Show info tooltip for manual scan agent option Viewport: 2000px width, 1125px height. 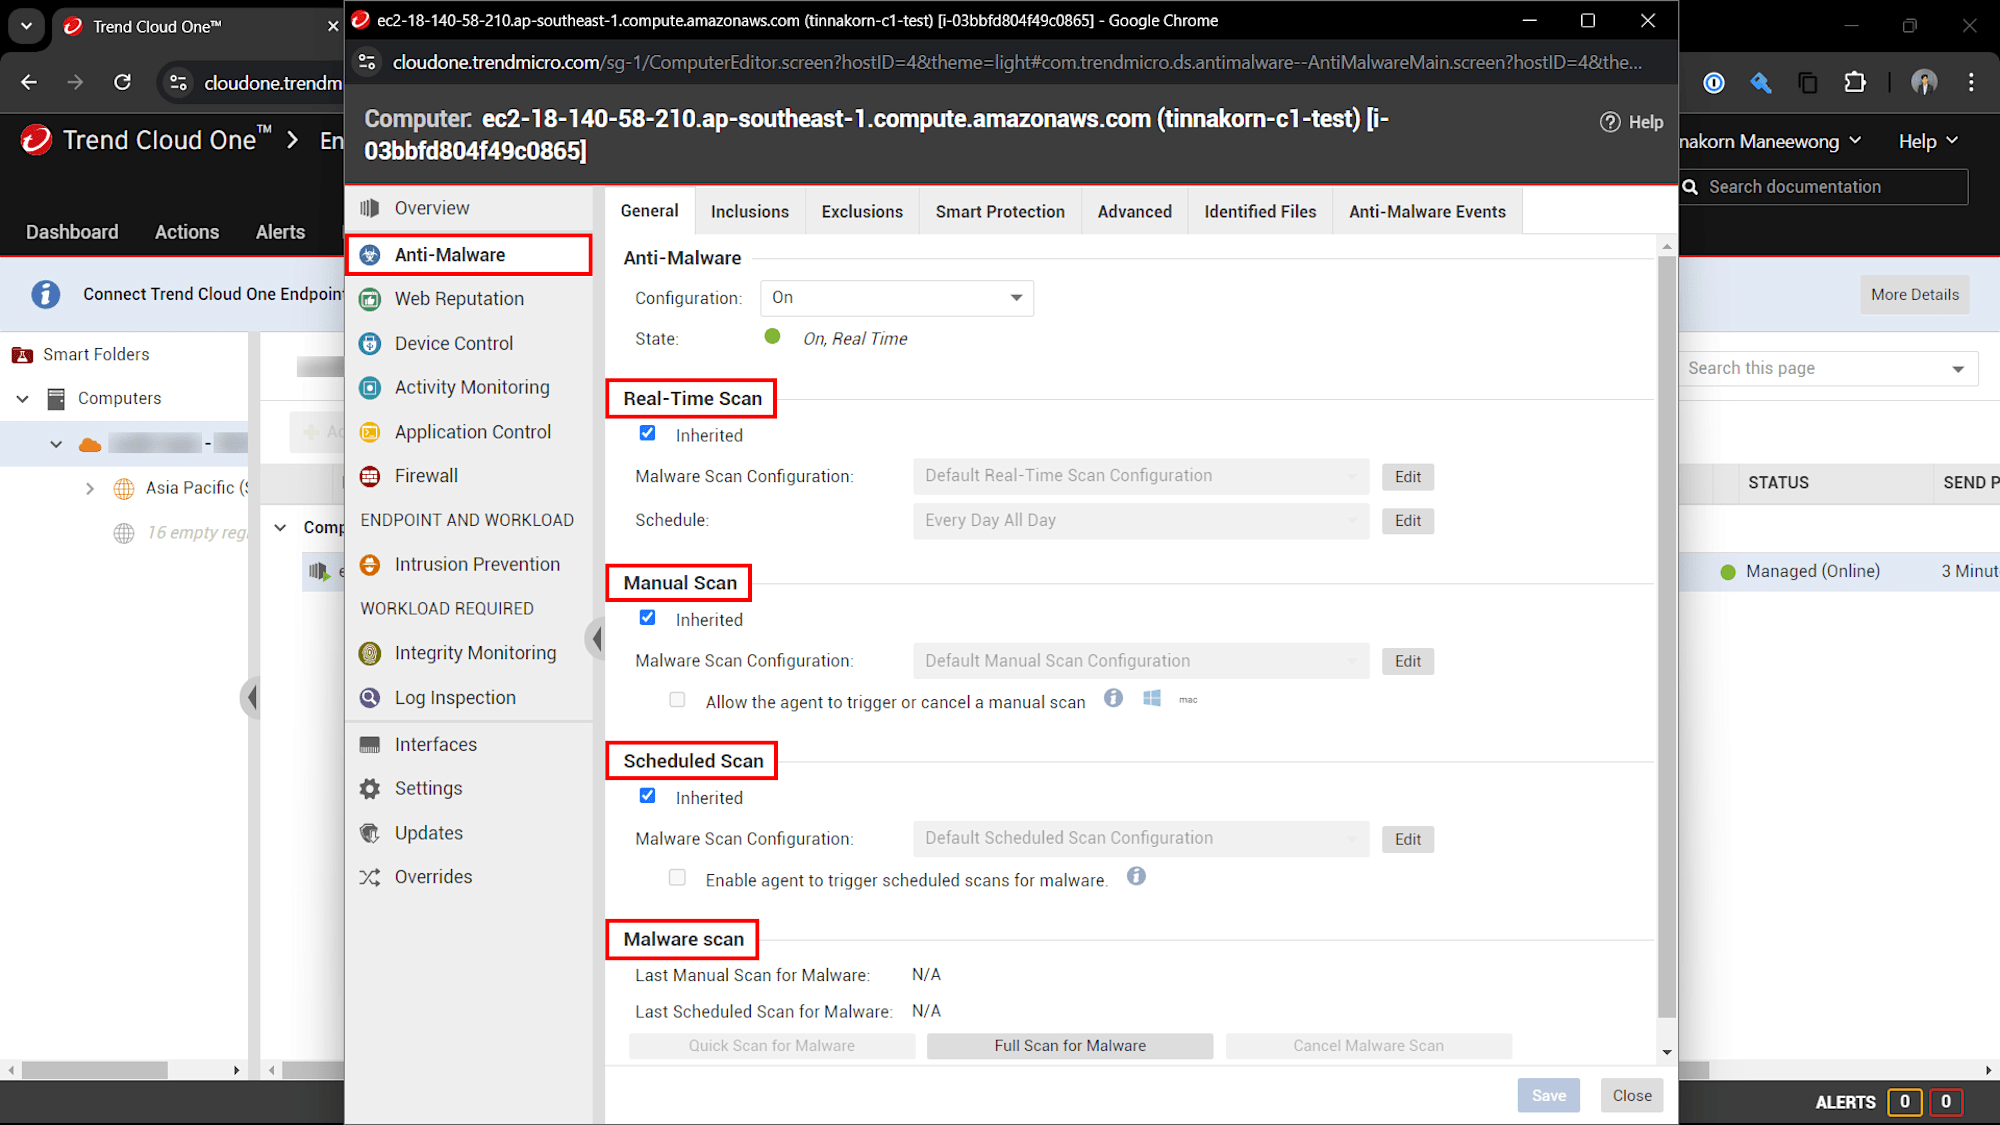pyautogui.click(x=1113, y=698)
